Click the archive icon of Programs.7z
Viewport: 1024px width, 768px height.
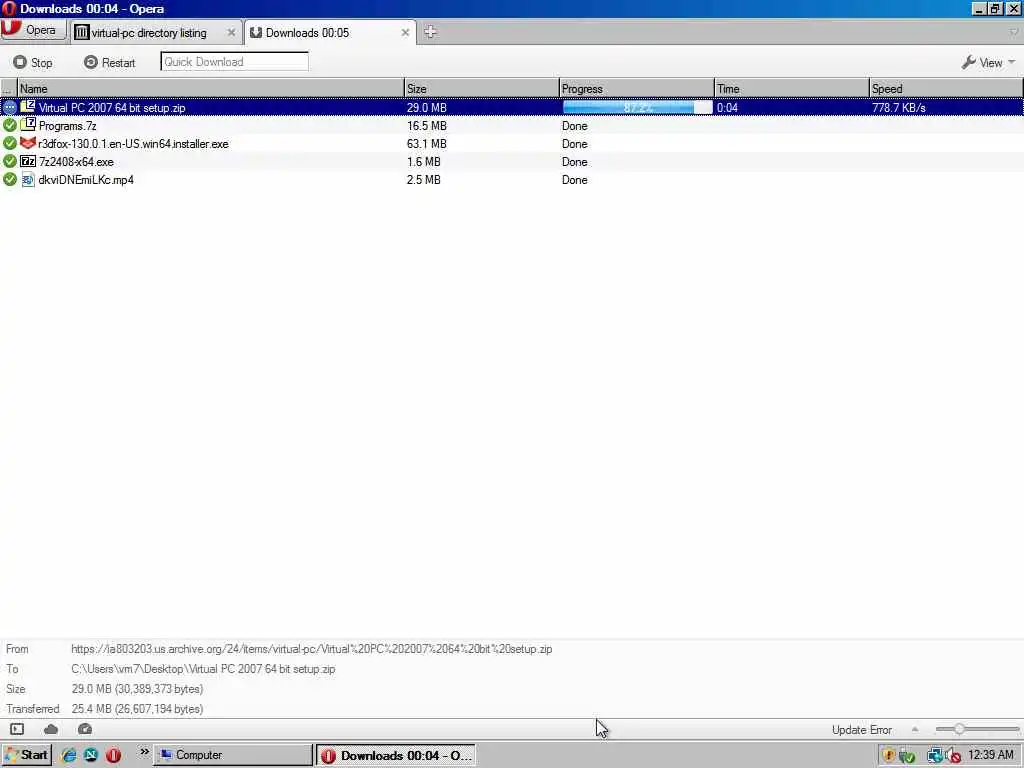pyautogui.click(x=27, y=124)
